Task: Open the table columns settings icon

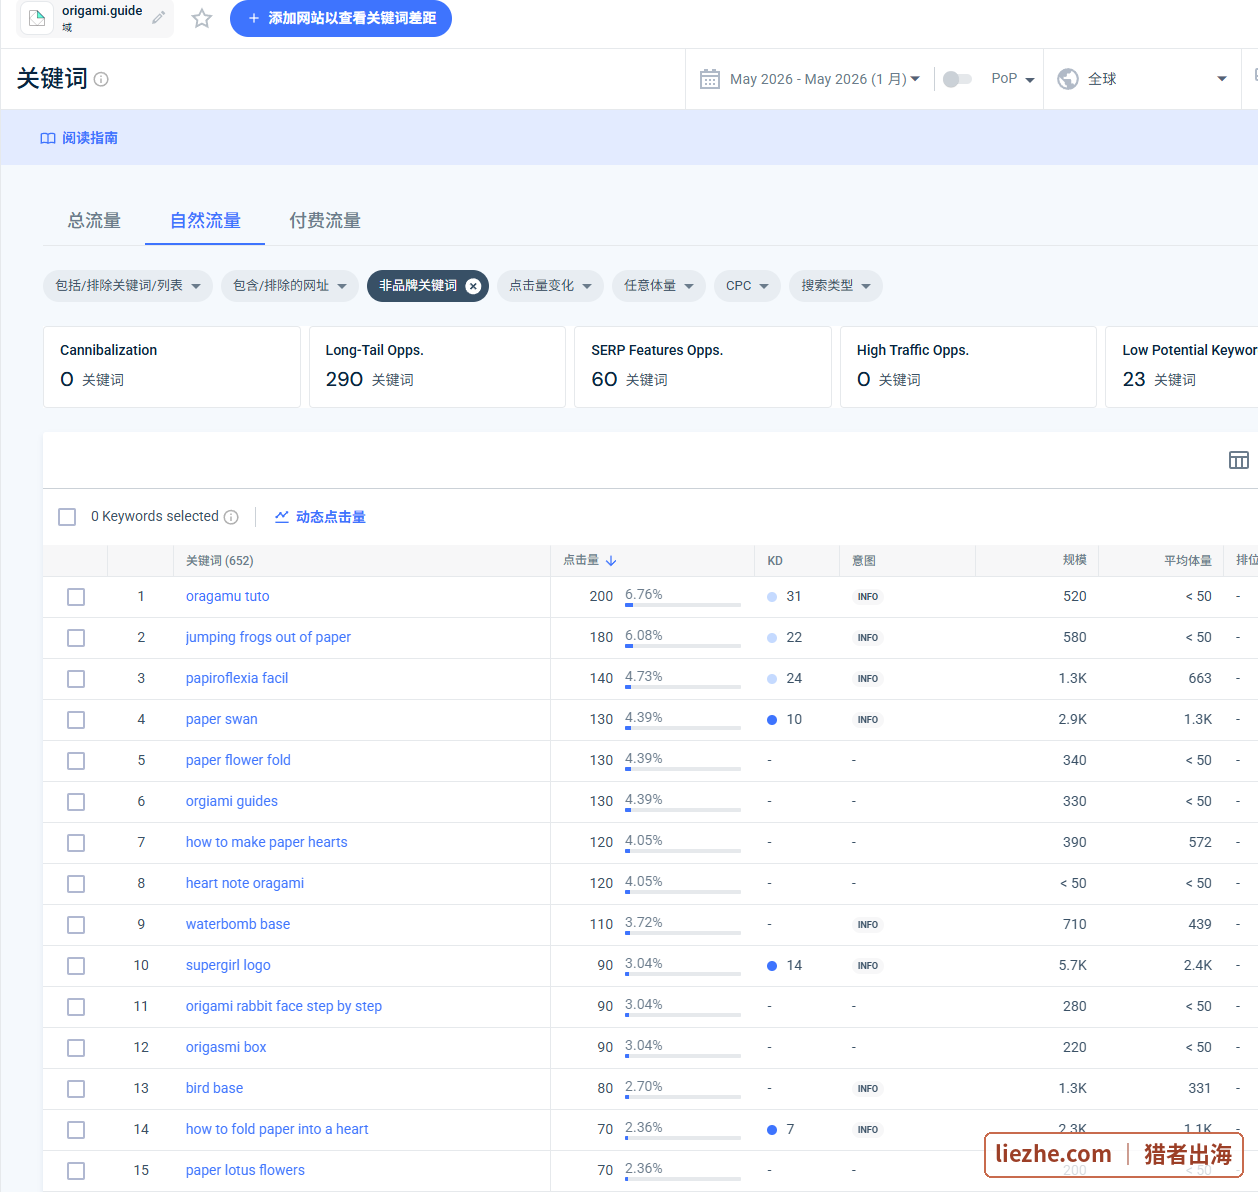Action: click(x=1239, y=460)
